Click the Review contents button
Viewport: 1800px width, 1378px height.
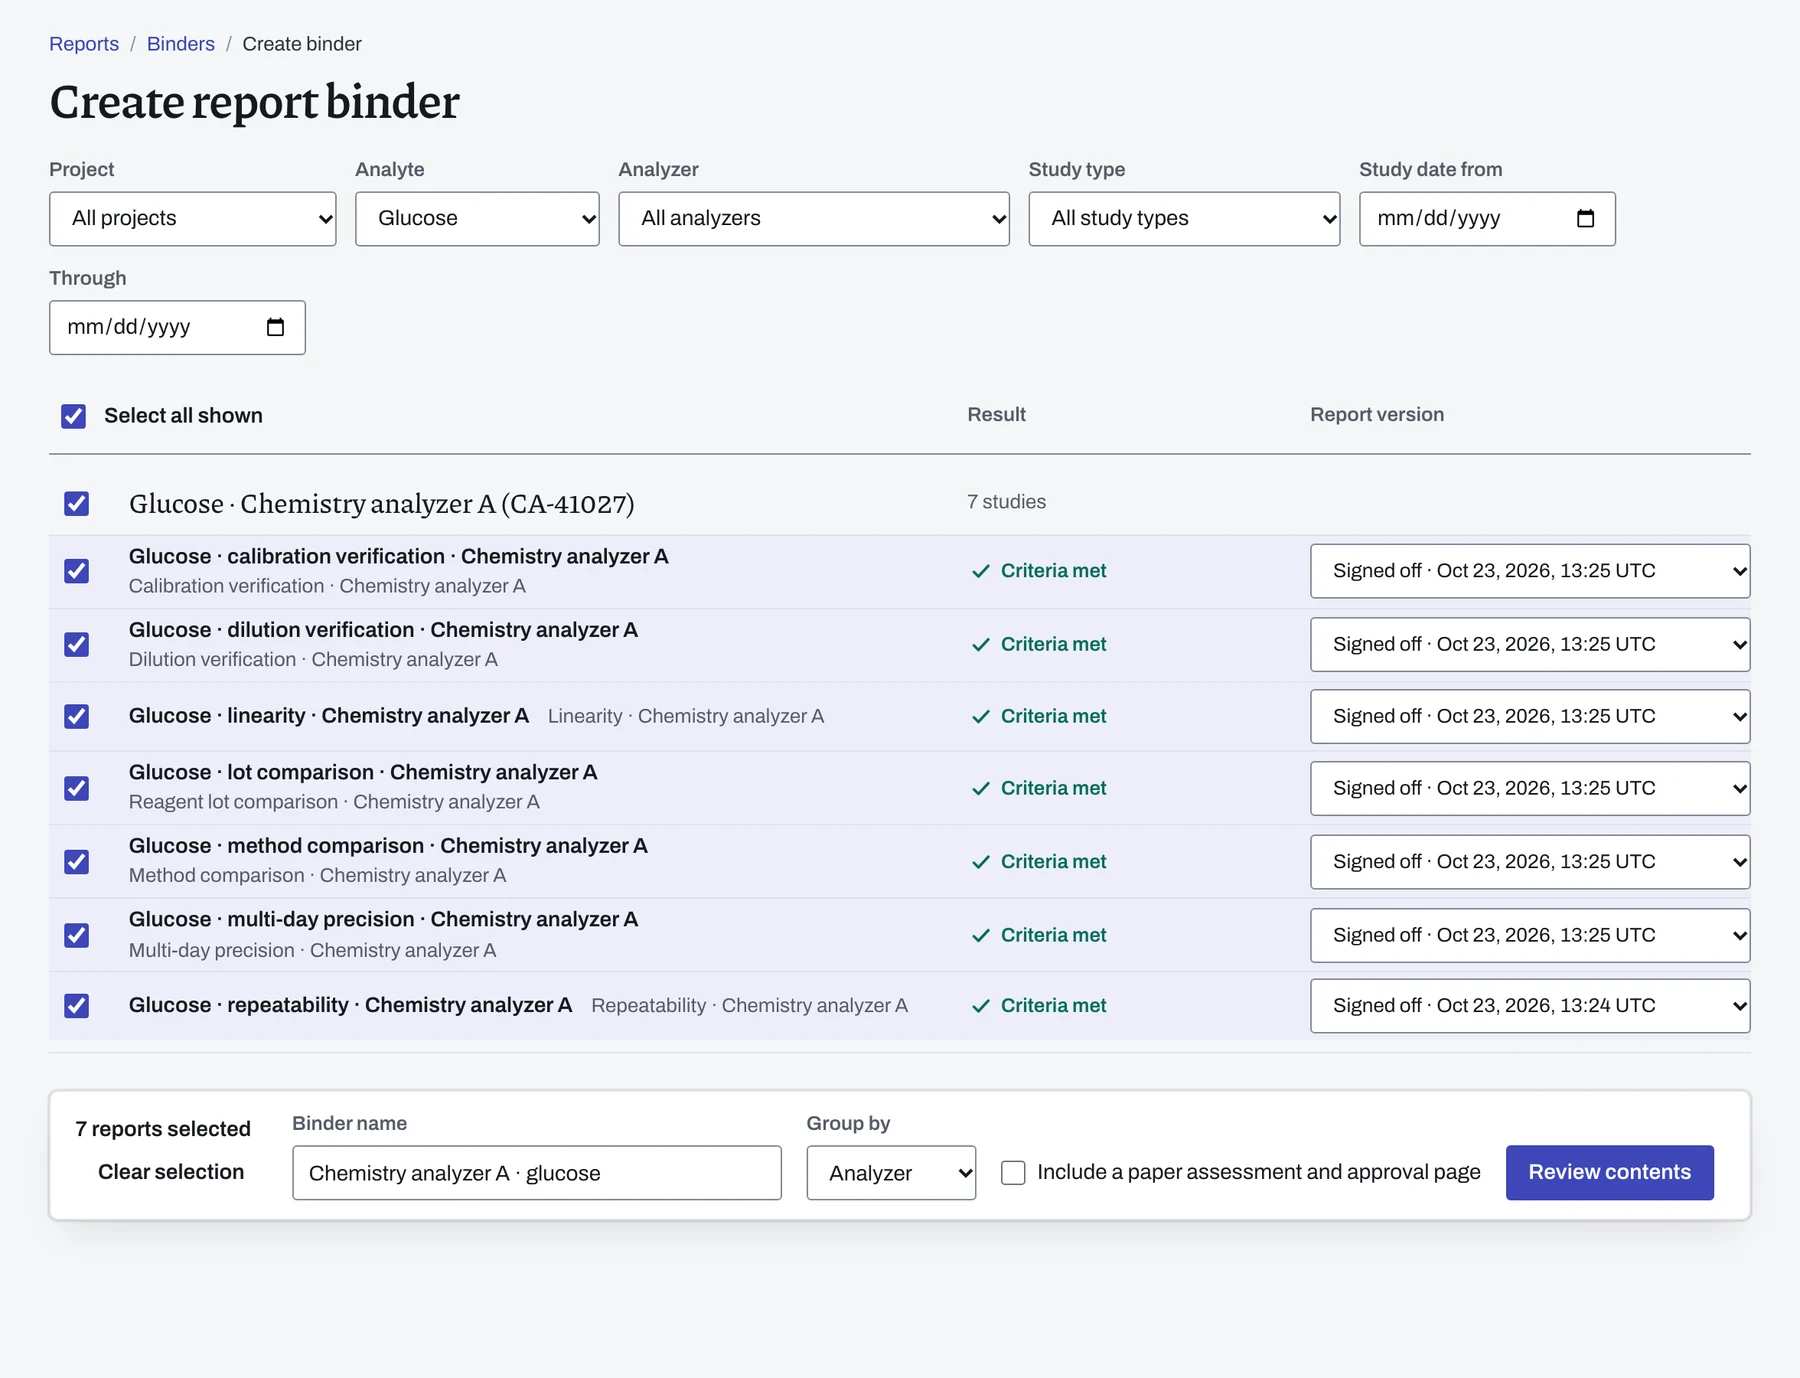coord(1610,1173)
